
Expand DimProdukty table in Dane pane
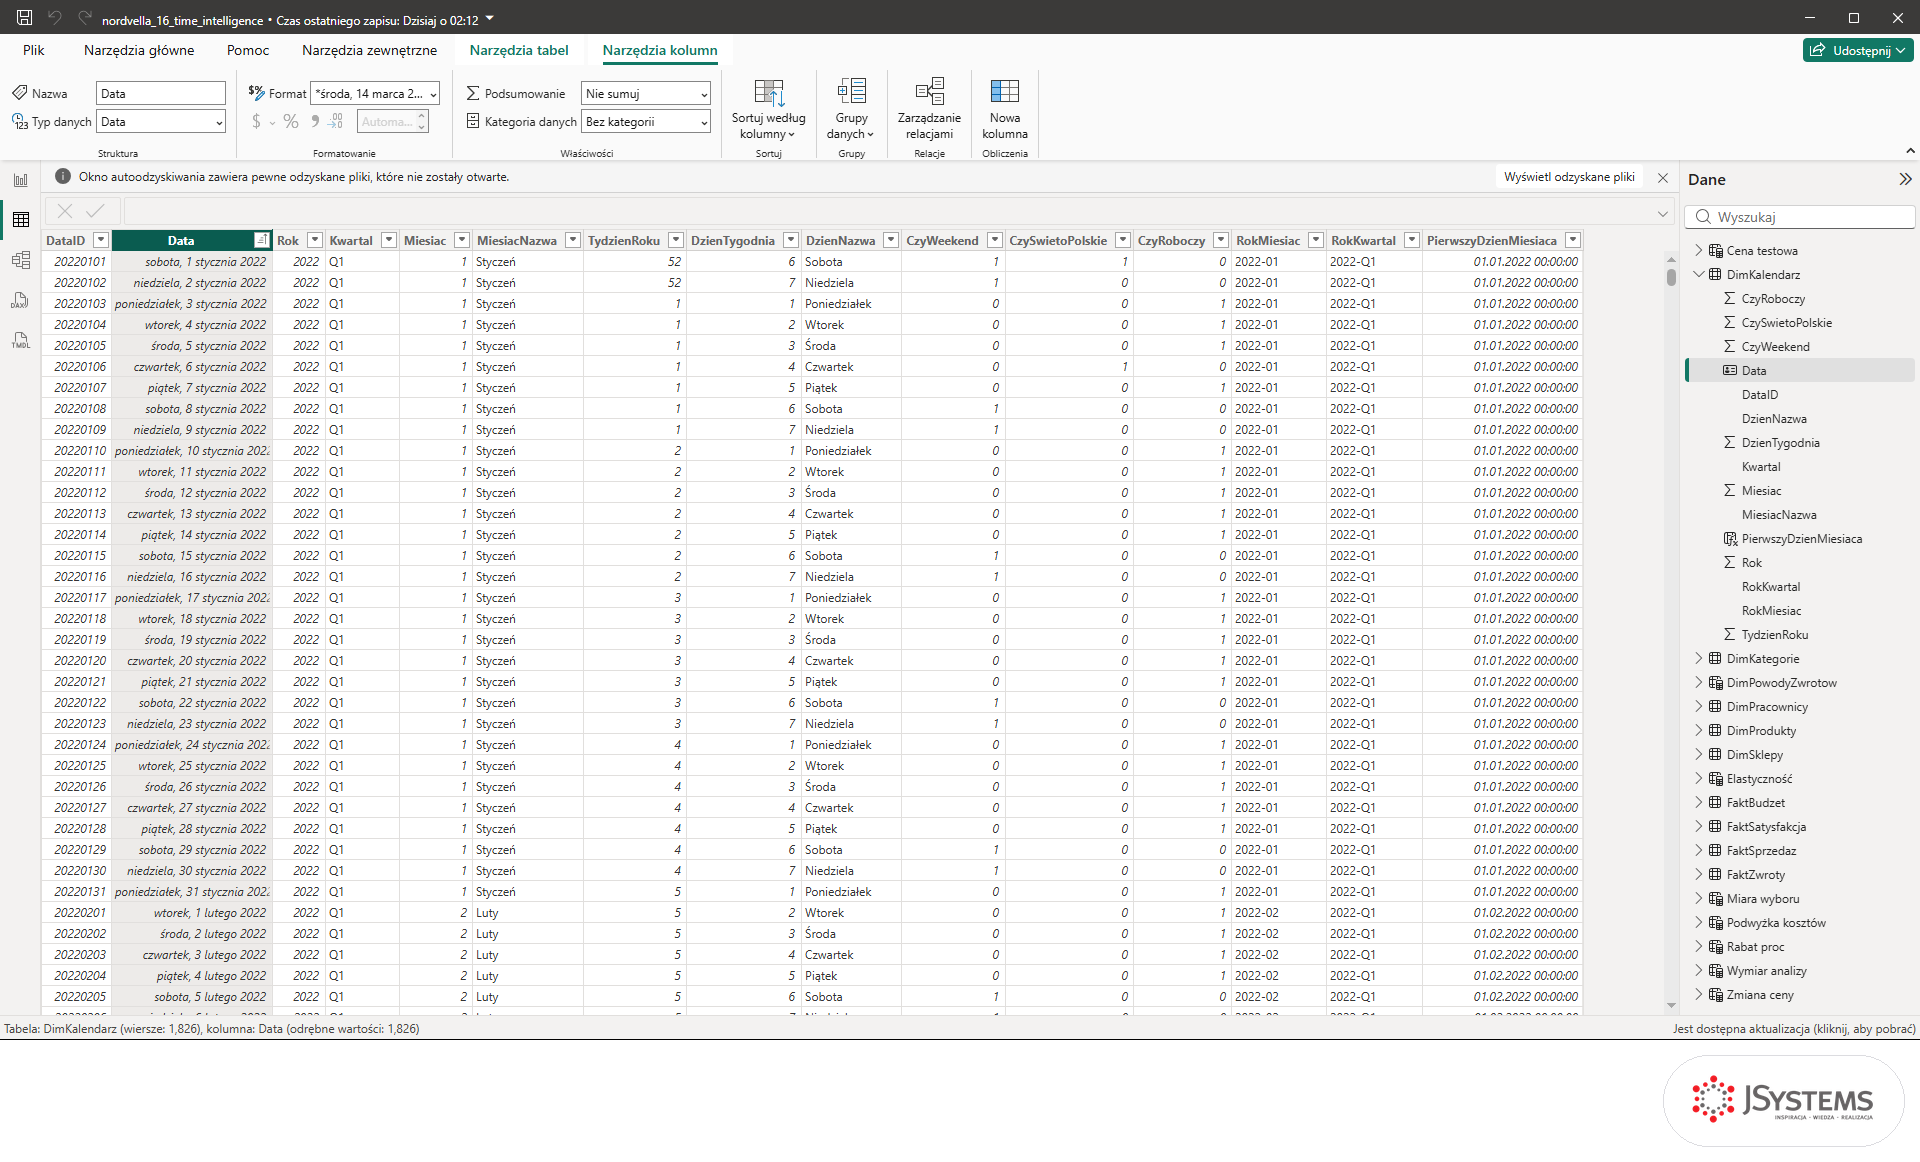[x=1698, y=730]
